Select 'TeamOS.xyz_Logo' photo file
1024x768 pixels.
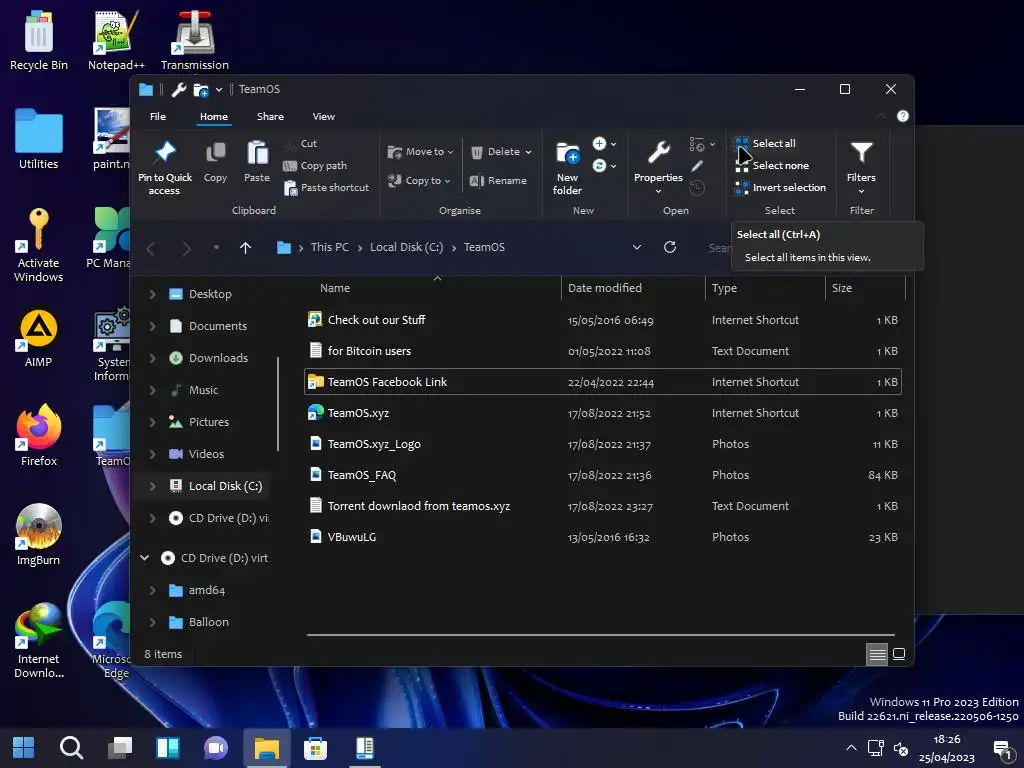click(x=603, y=444)
